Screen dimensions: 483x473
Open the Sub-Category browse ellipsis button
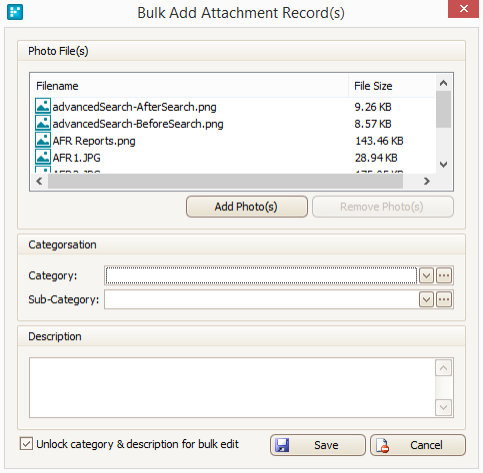point(444,300)
